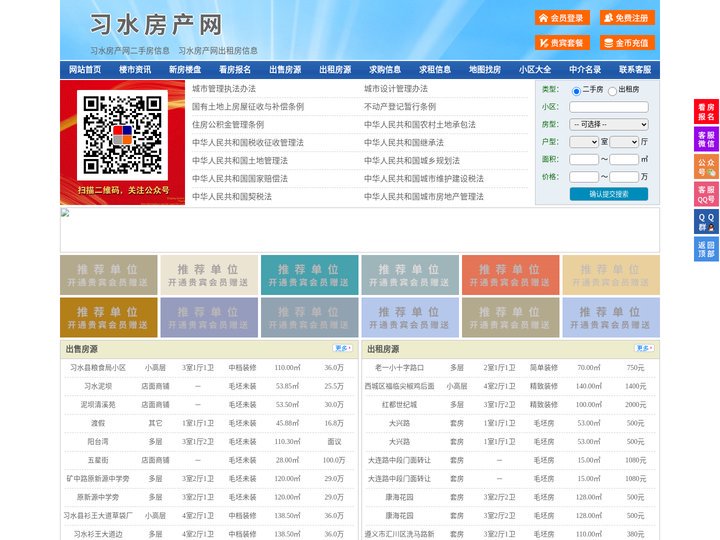The width and height of the screenshot is (720, 540).
Task: Open the 出售房源 nav item
Action: tap(285, 70)
